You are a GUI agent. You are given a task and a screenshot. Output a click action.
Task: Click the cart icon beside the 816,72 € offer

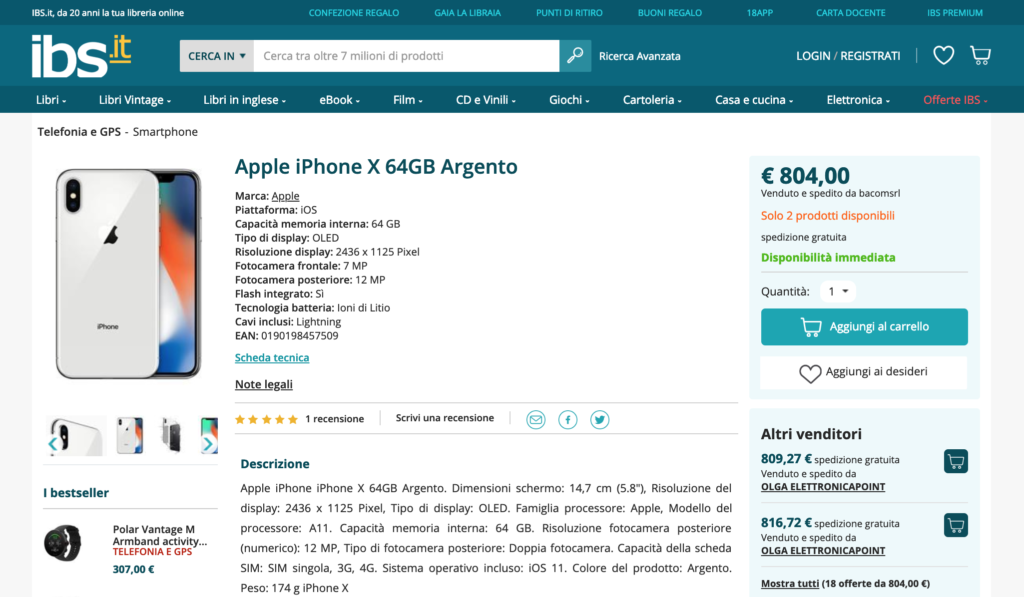955,524
